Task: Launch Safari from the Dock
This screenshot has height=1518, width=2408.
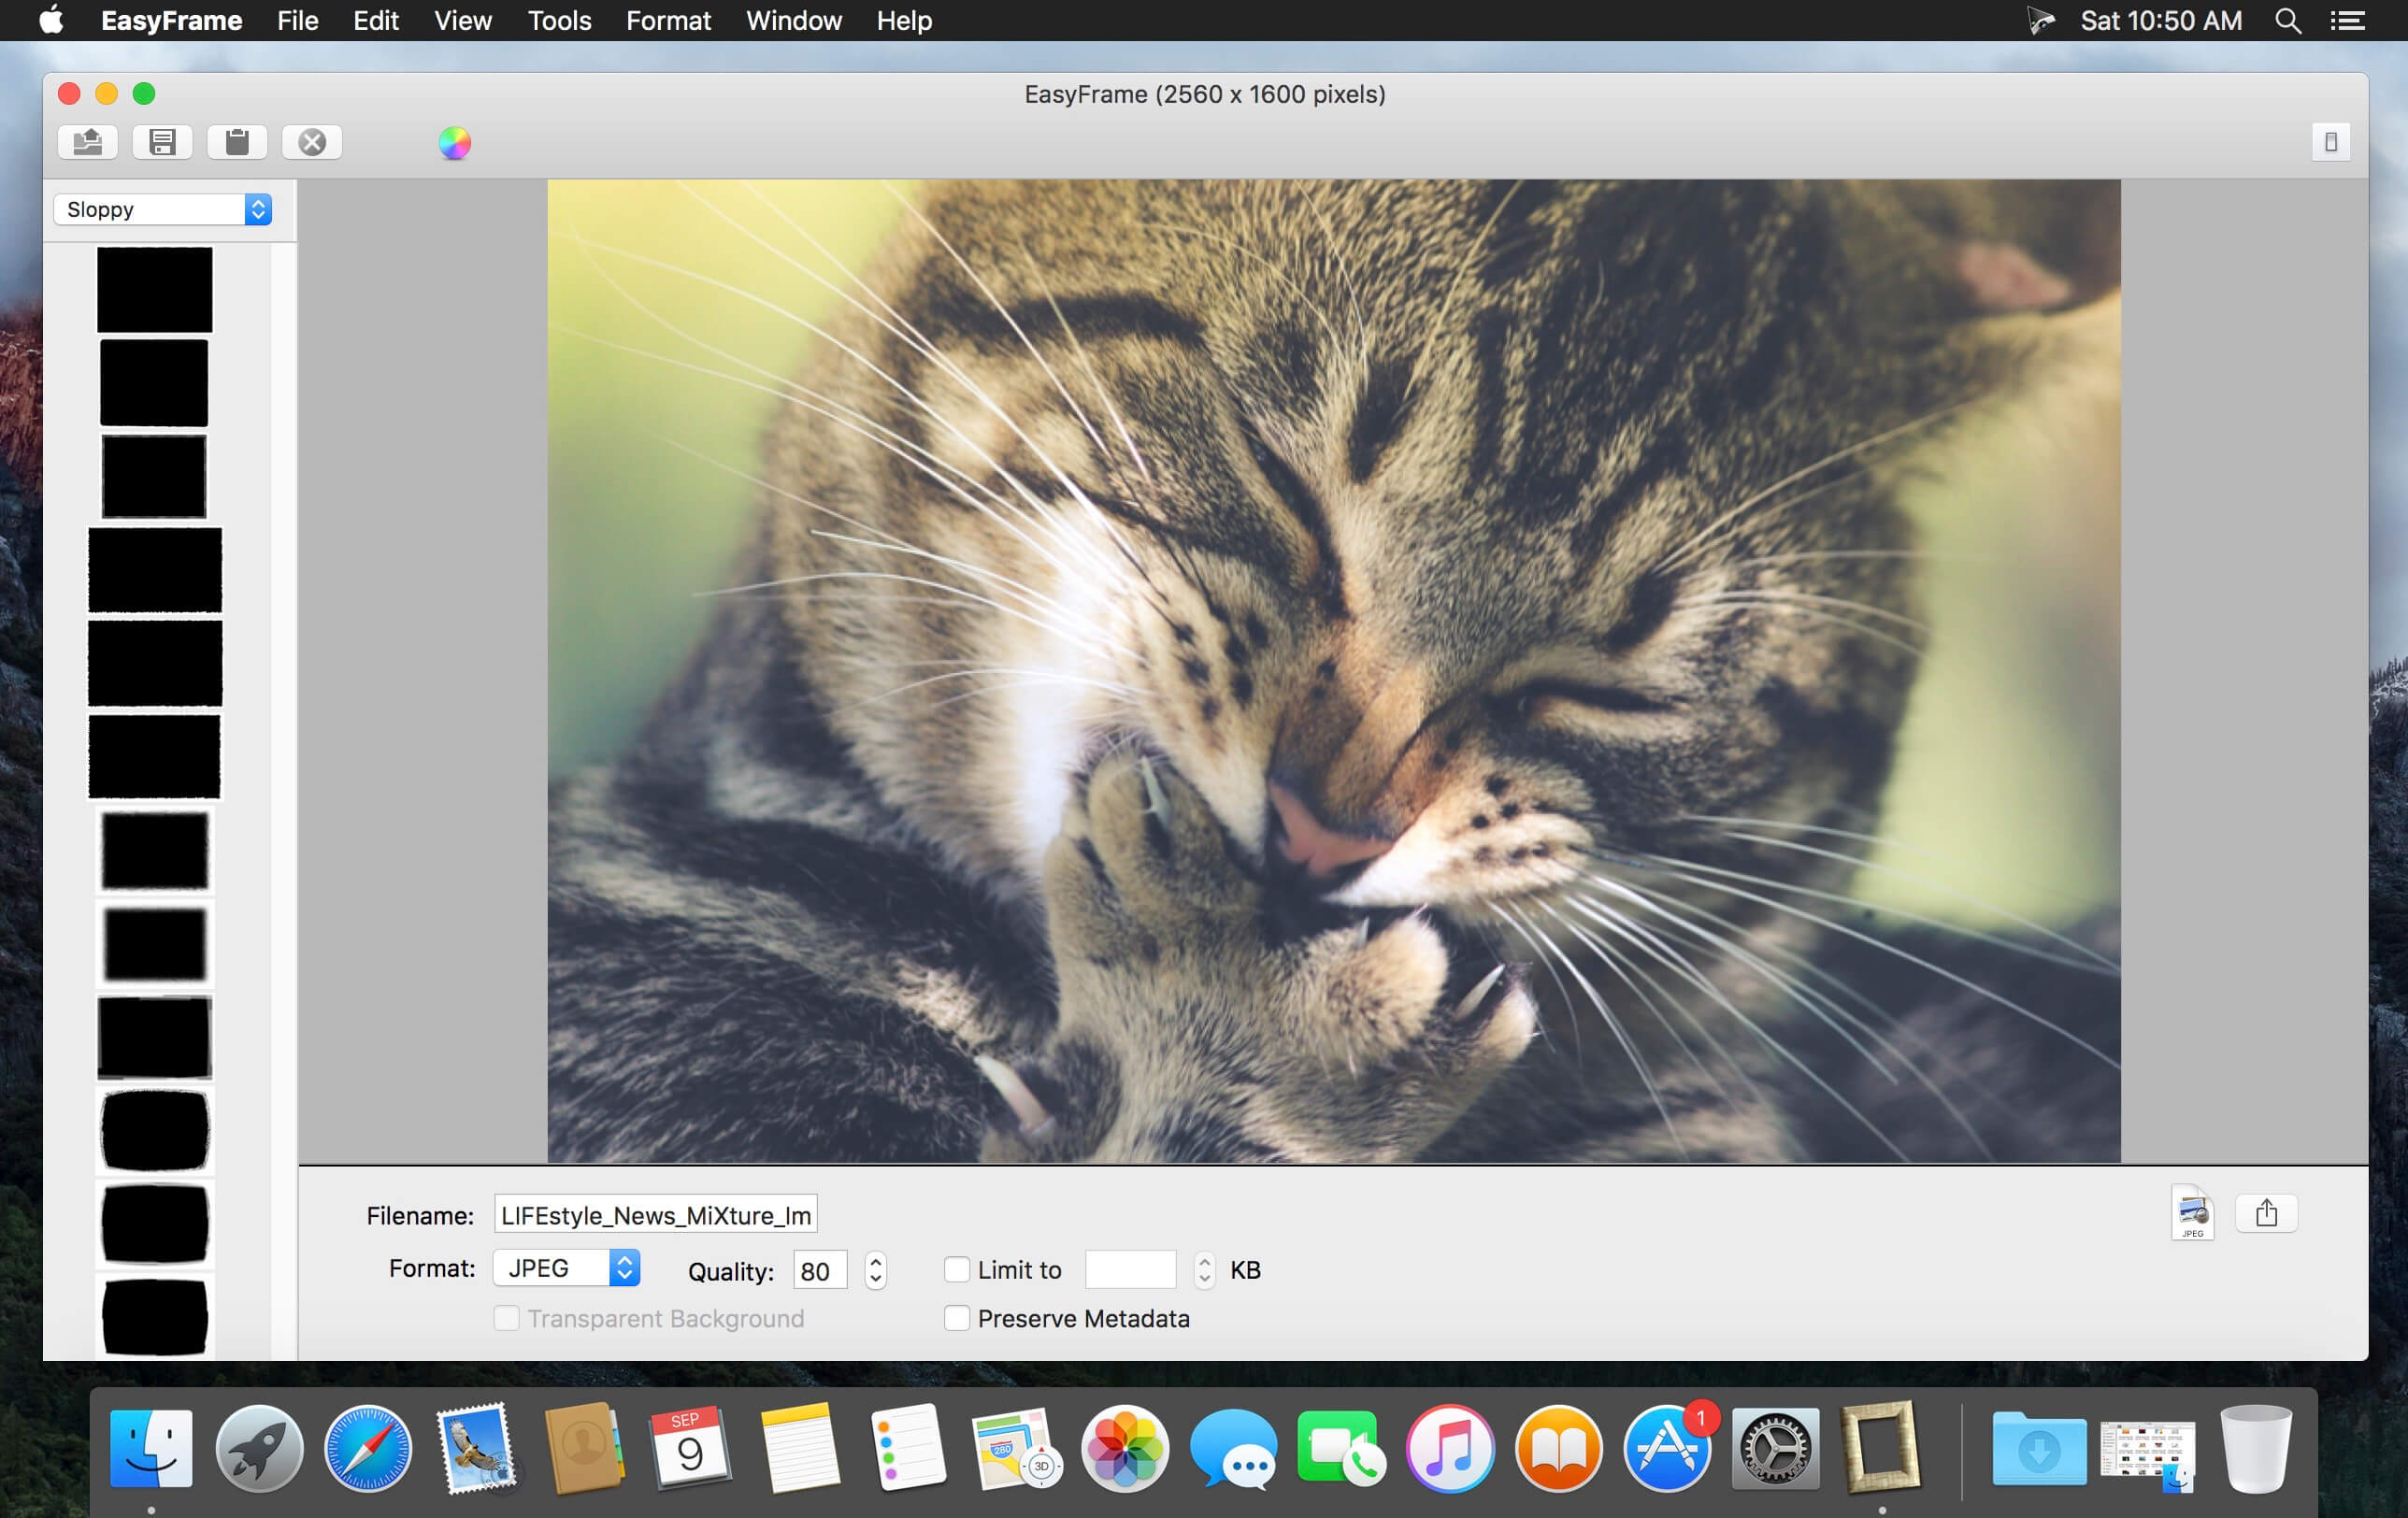Action: coord(367,1447)
